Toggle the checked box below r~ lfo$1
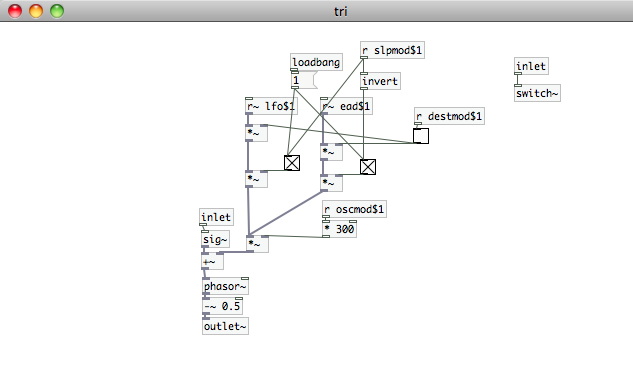Image resolution: width=633 pixels, height=367 pixels. pos(292,163)
